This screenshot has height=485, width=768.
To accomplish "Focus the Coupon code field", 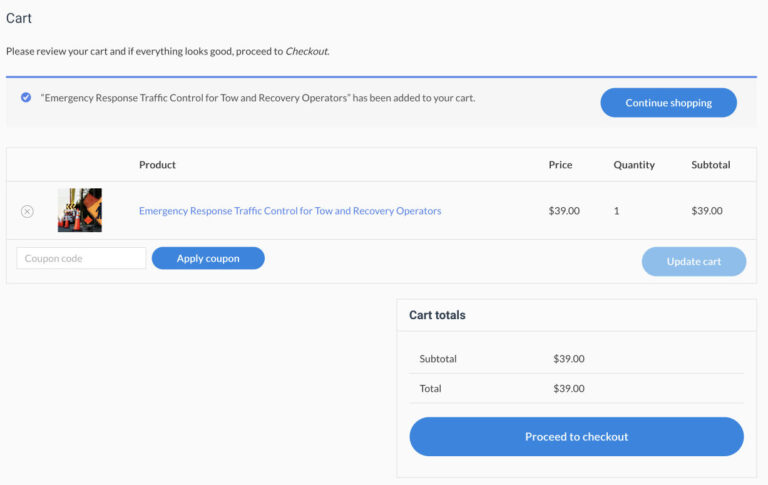I will [x=81, y=258].
